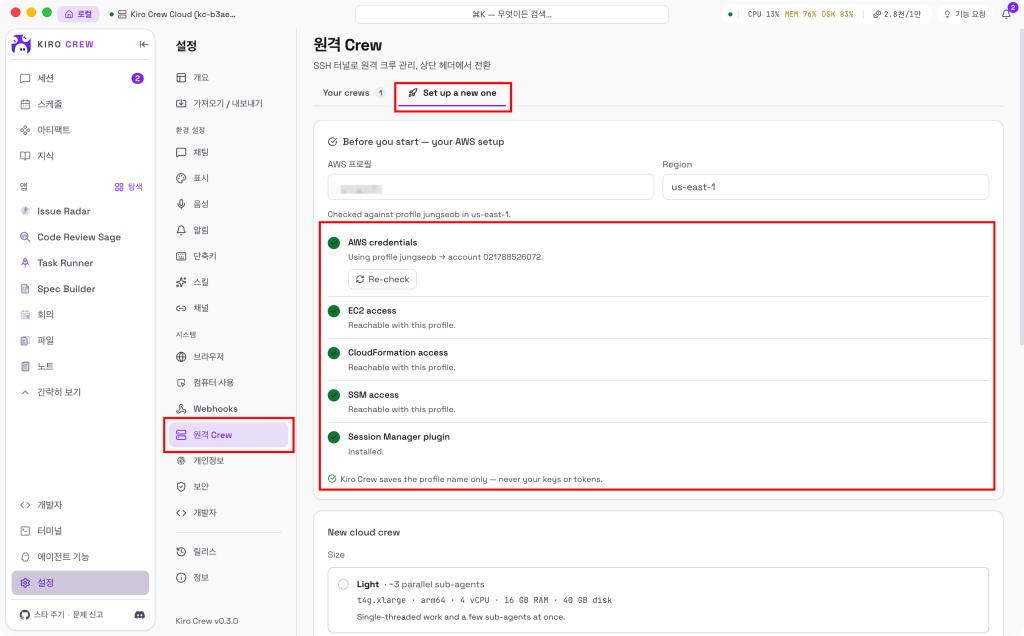1024x636 pixels.
Task: Open 스케줄 schedule in sidebar
Action: (x=80, y=104)
